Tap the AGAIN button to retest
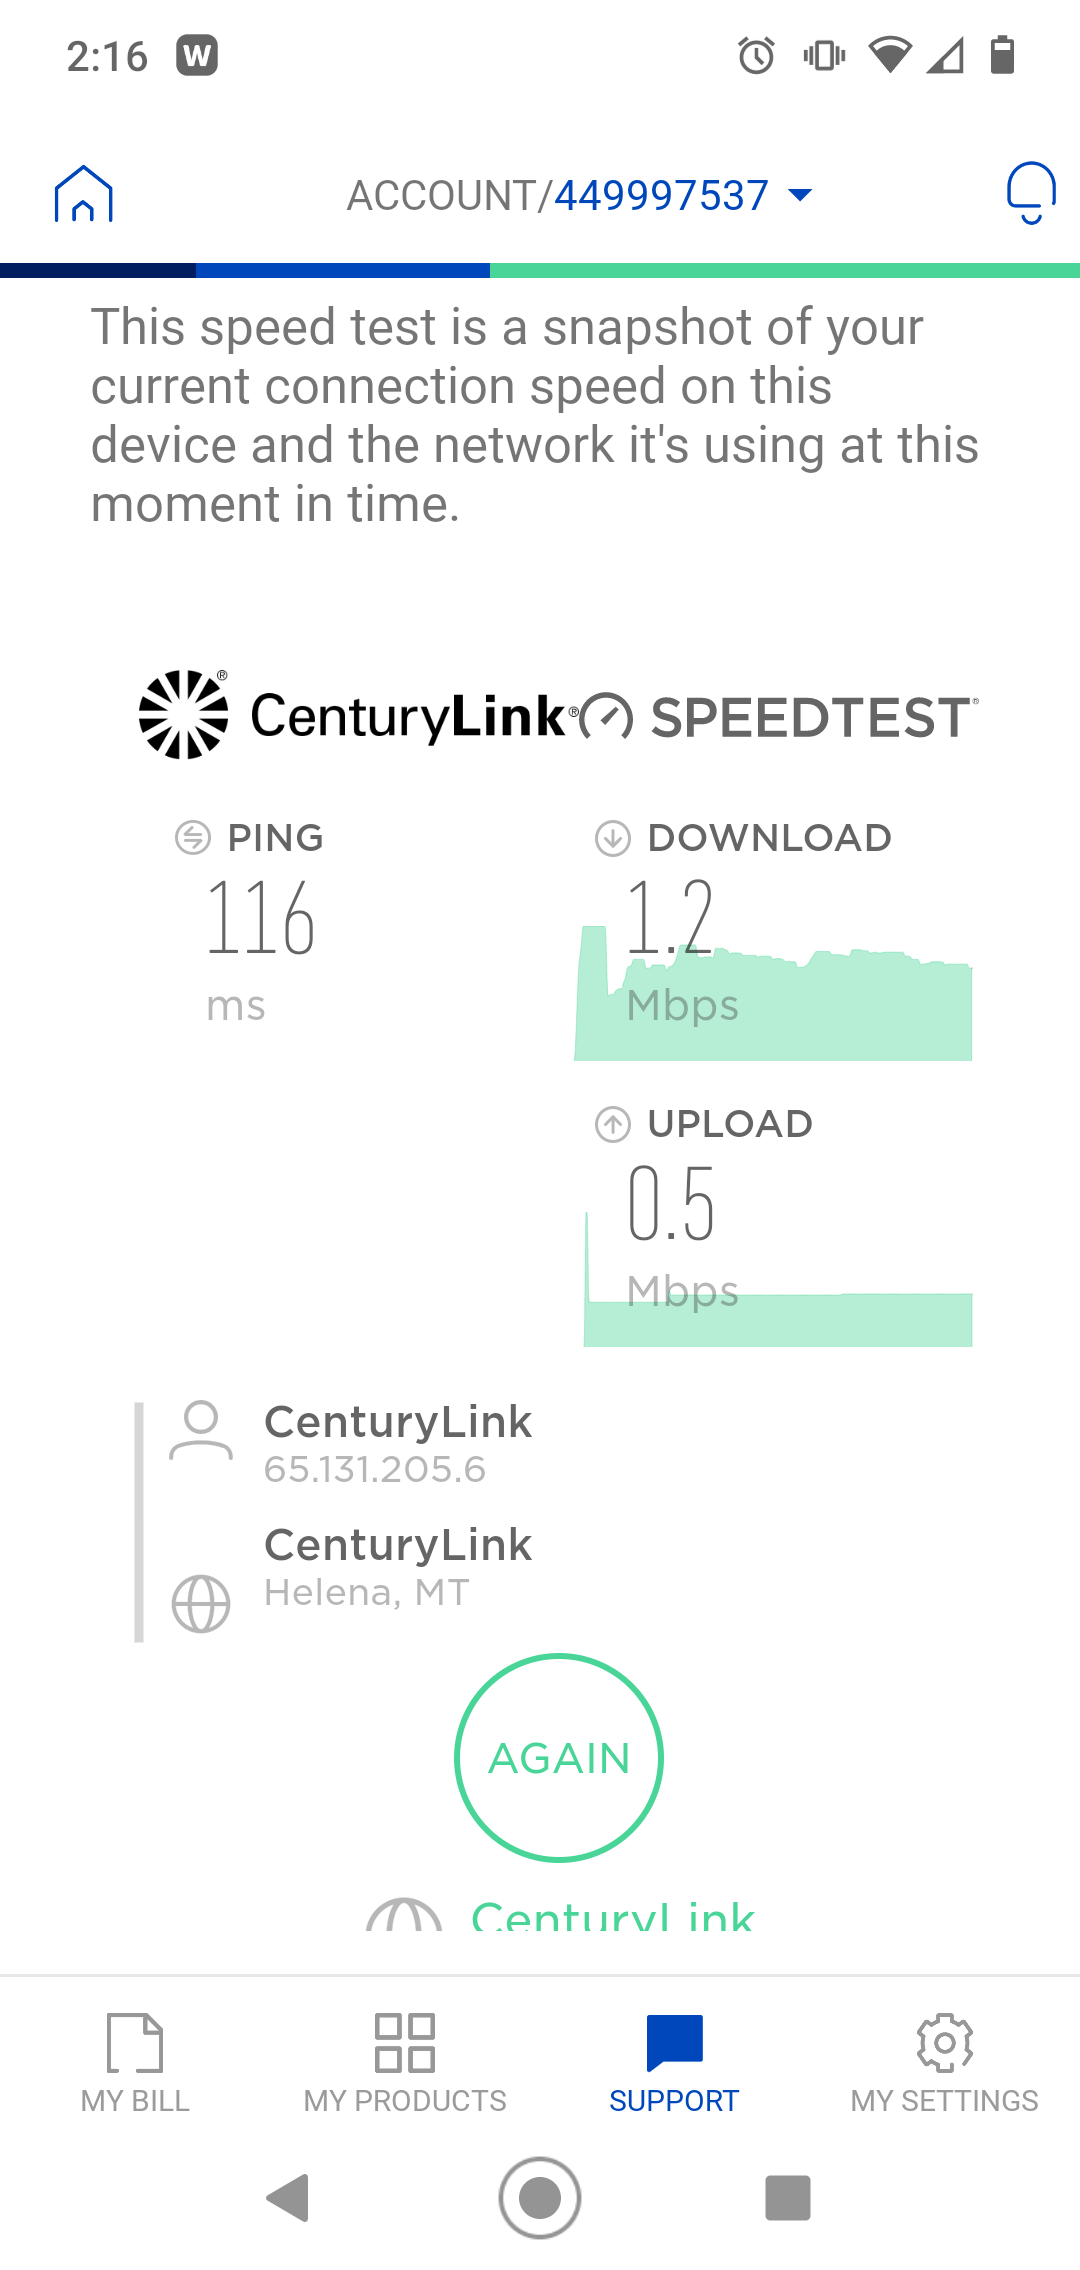 coord(559,1758)
